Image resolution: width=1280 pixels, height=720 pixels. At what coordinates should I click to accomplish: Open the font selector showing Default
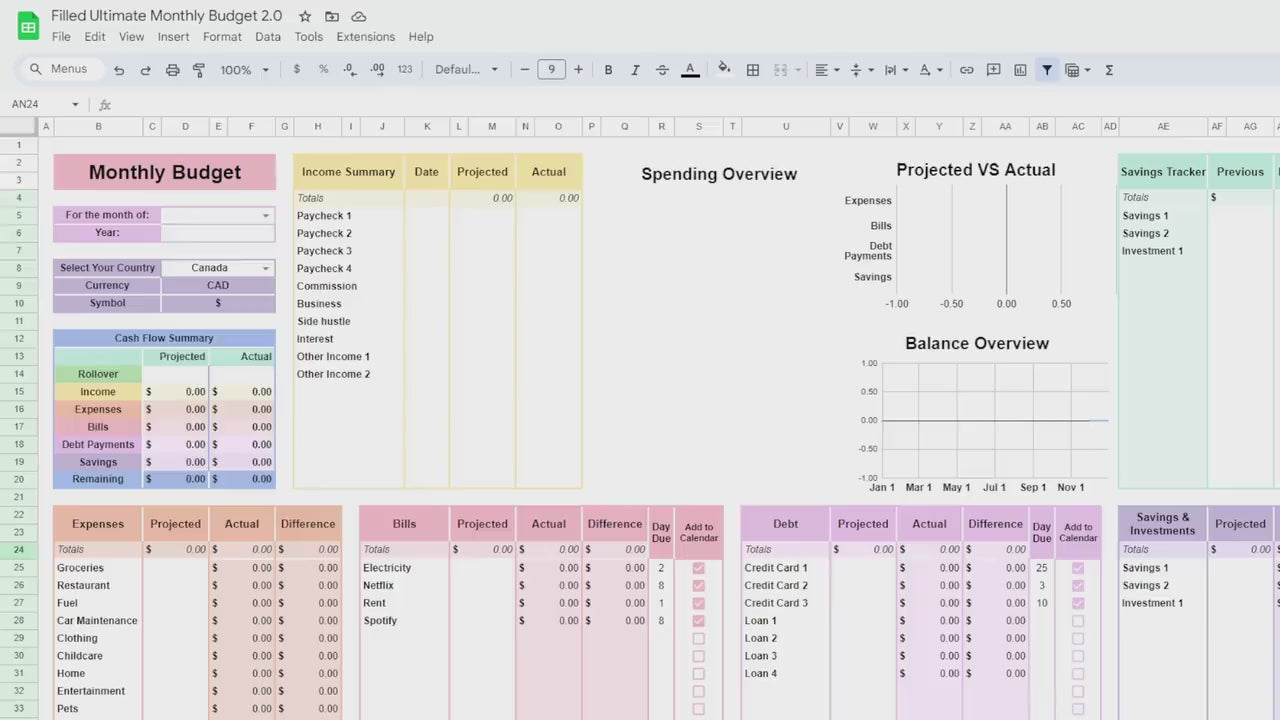[465, 69]
